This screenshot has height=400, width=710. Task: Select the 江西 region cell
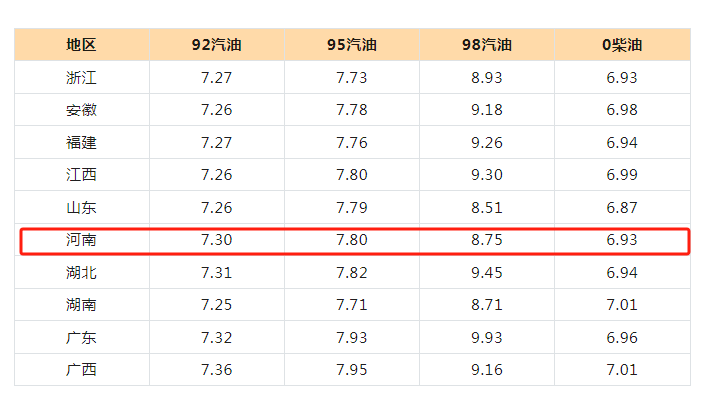[82, 174]
